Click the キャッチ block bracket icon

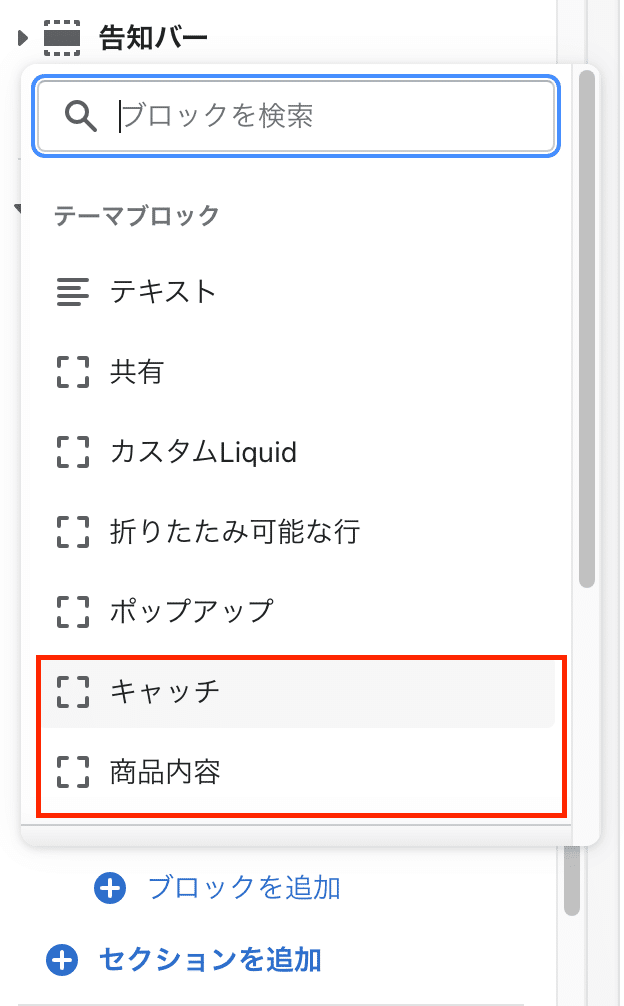point(73,692)
